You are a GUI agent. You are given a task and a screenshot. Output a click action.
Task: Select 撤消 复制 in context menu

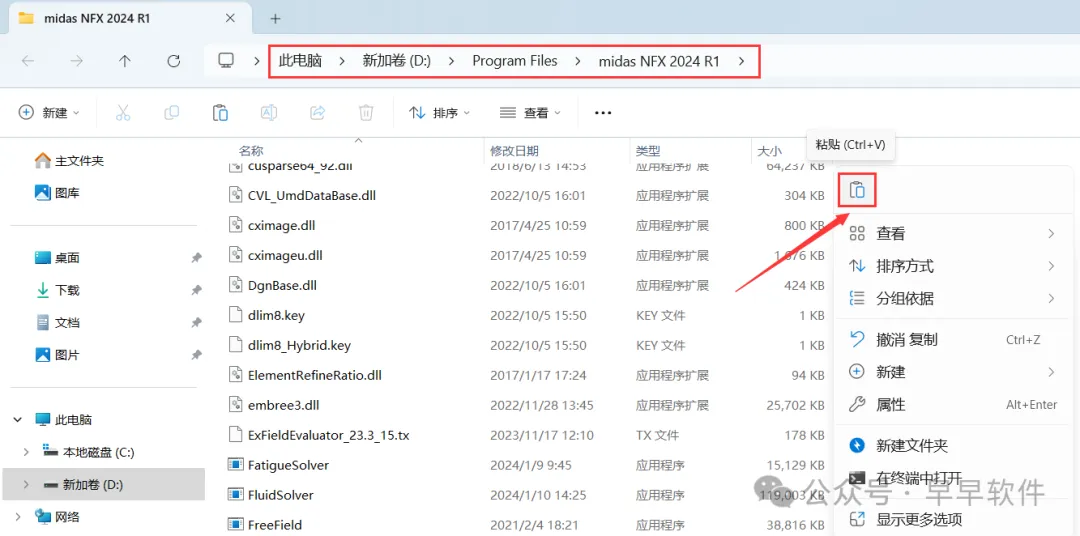(953, 339)
